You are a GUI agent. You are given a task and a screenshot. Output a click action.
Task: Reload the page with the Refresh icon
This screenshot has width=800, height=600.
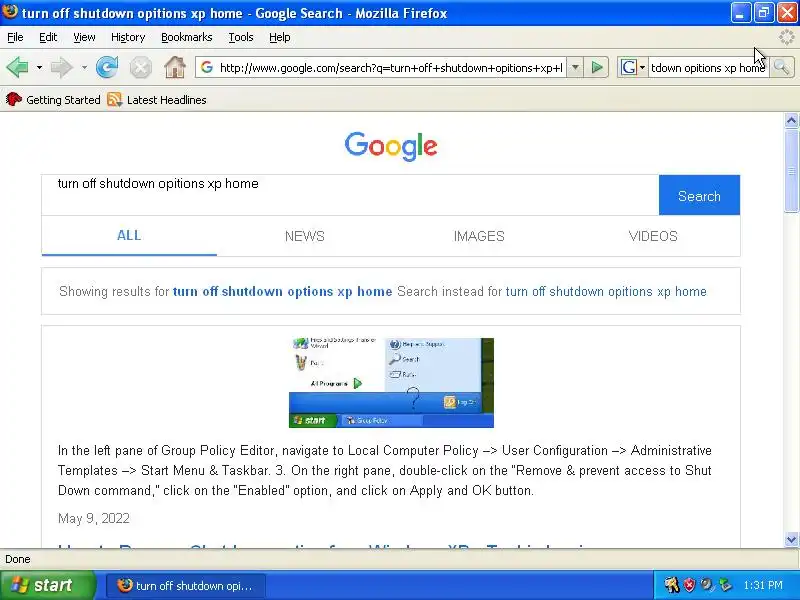point(107,67)
